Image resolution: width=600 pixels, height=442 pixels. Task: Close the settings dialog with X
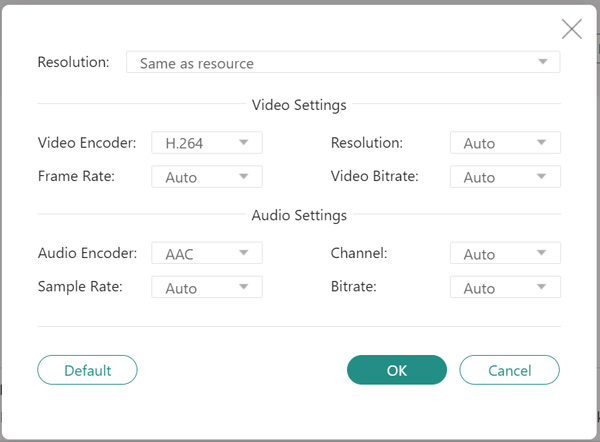571,29
